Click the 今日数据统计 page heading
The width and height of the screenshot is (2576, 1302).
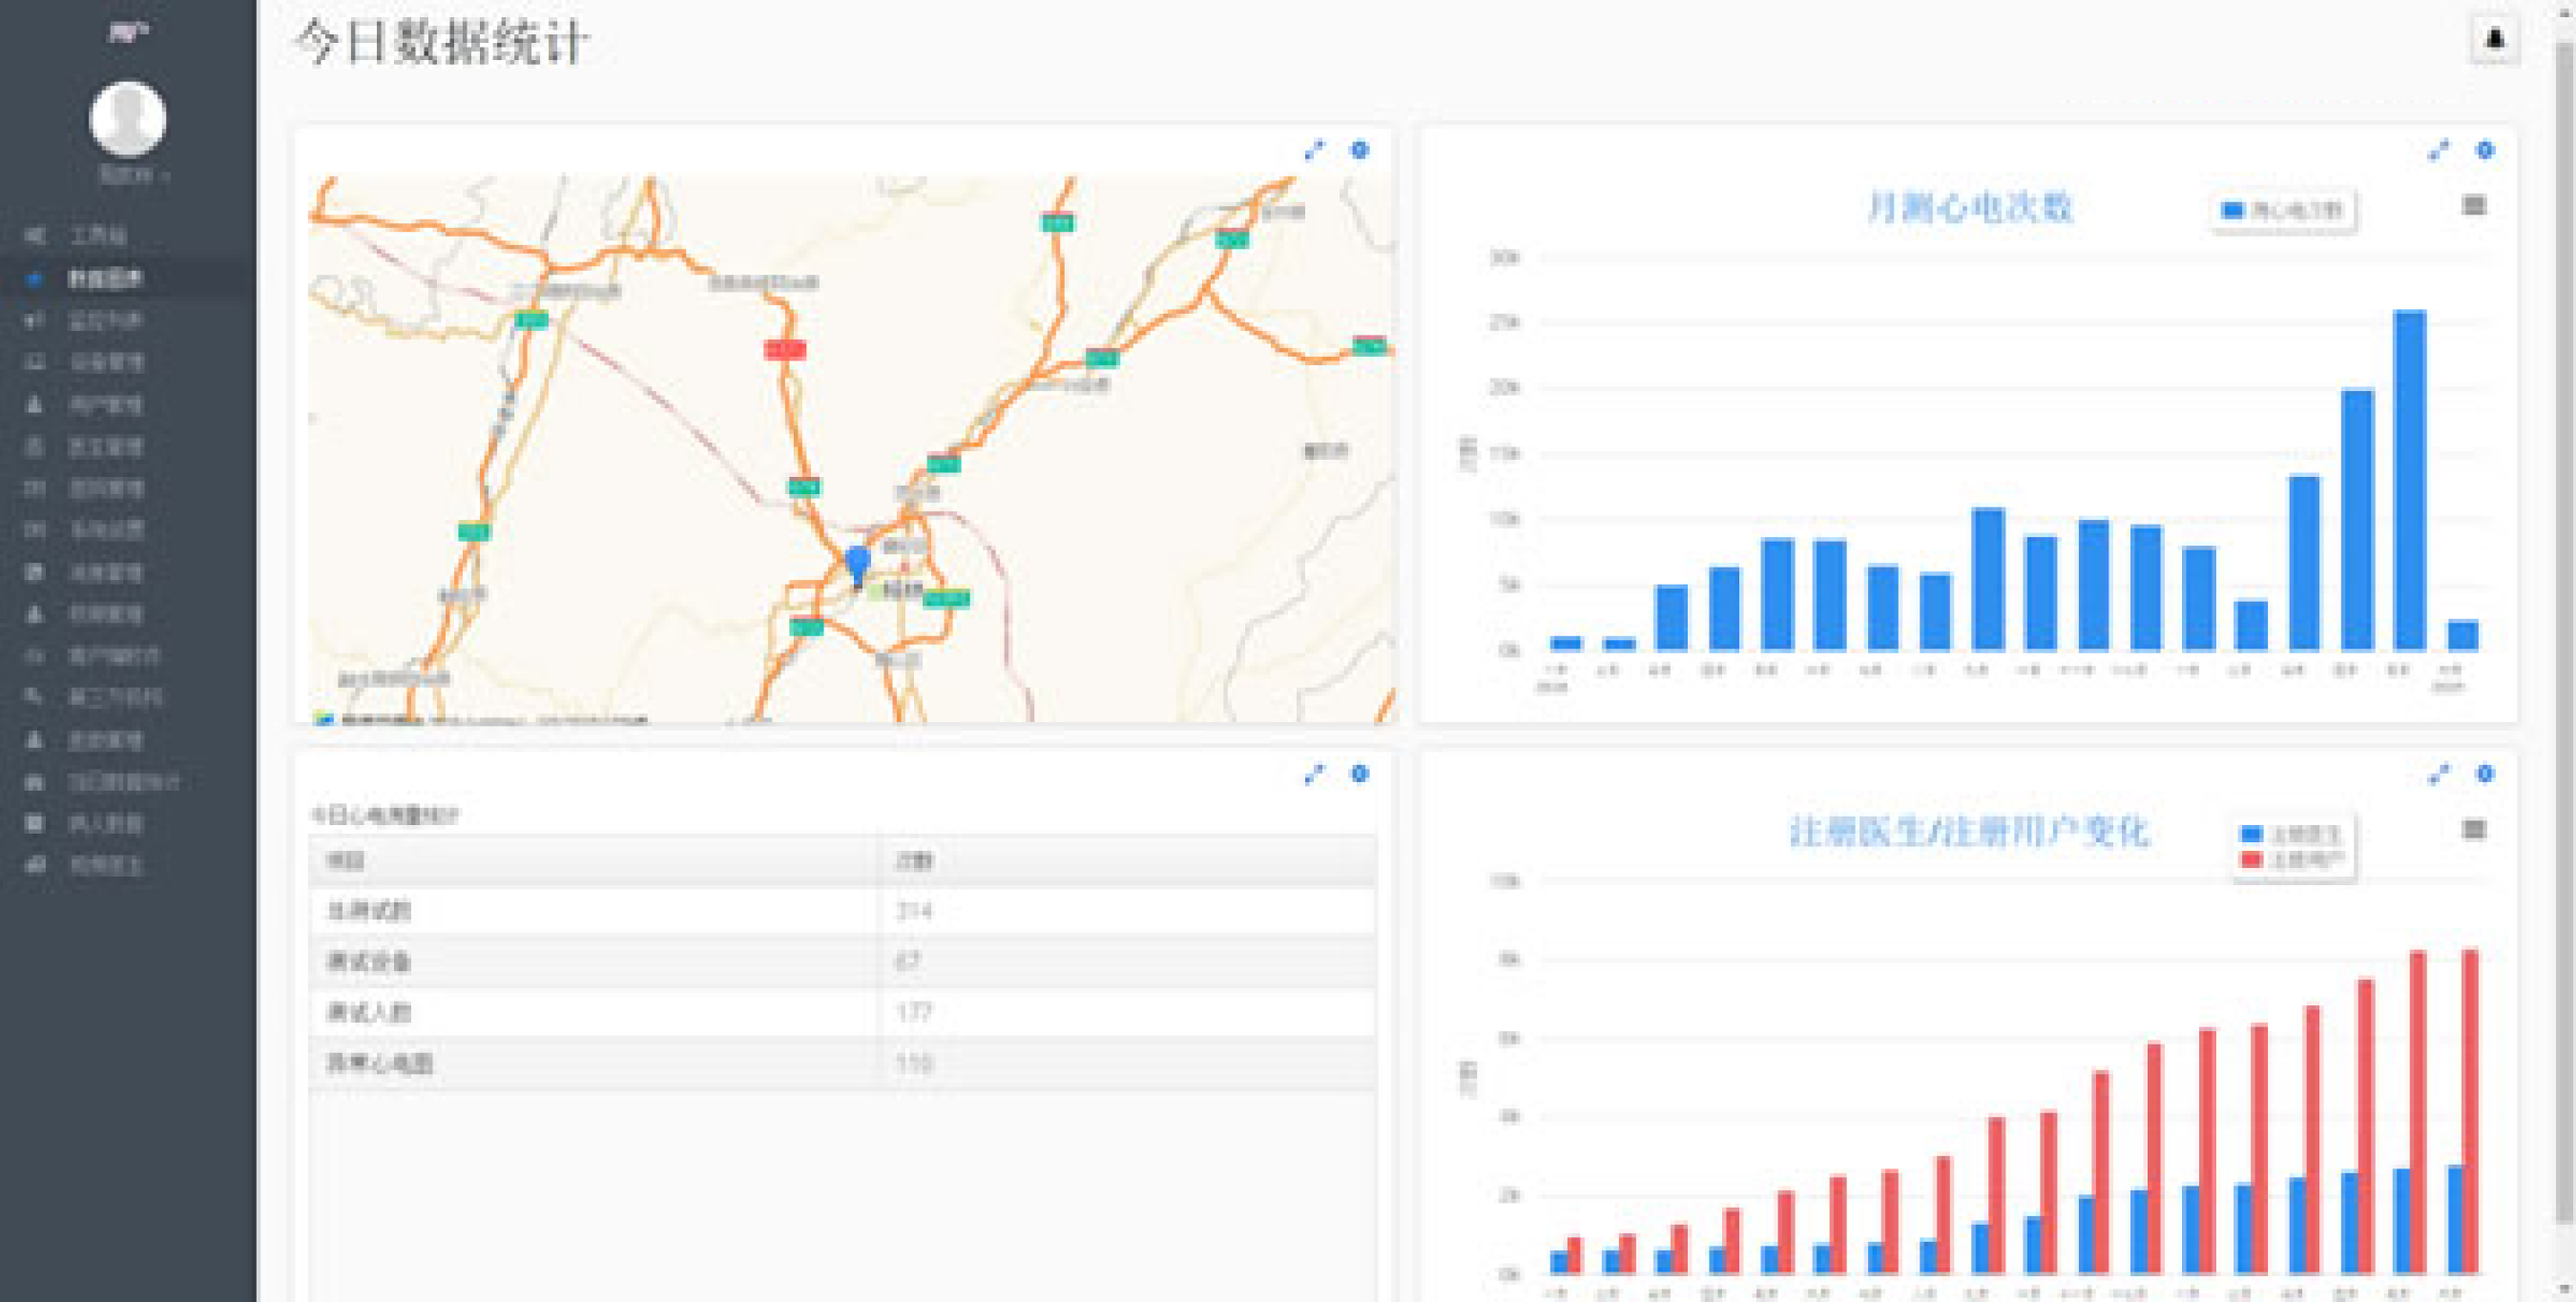pyautogui.click(x=441, y=43)
